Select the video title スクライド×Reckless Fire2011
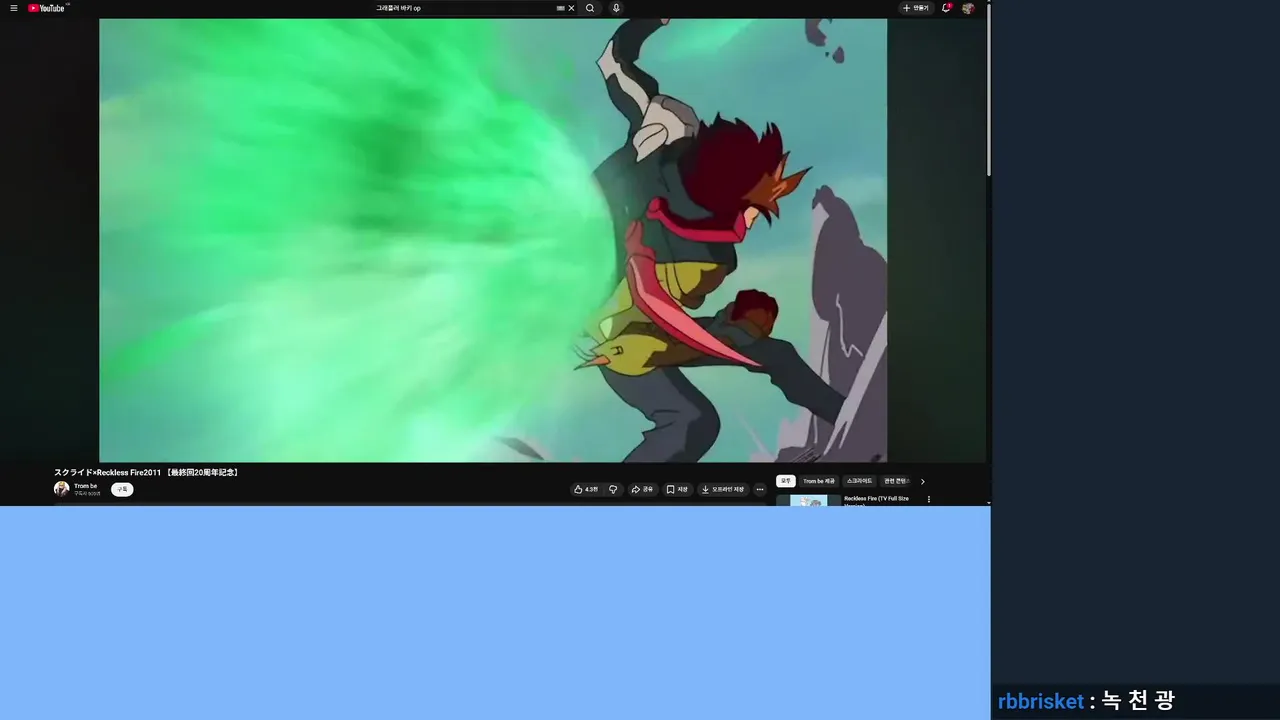This screenshot has width=1280, height=720. pyautogui.click(x=147, y=472)
